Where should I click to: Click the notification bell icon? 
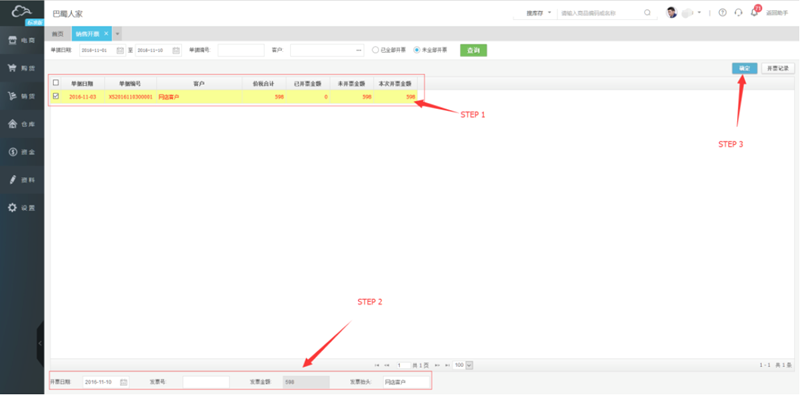tap(754, 13)
